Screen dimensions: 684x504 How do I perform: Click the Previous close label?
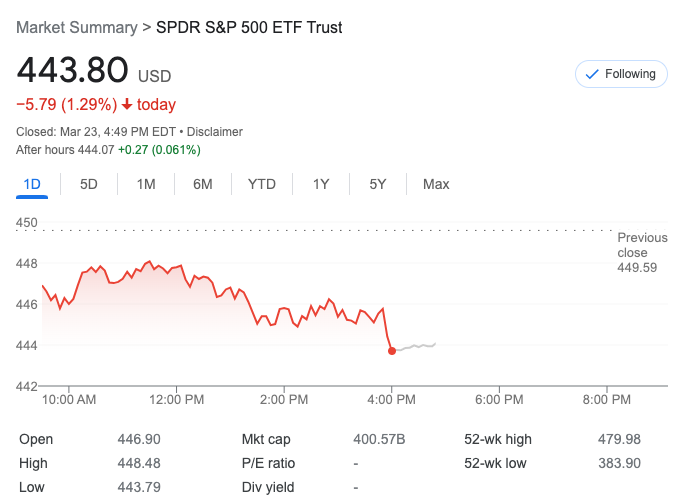pos(641,245)
